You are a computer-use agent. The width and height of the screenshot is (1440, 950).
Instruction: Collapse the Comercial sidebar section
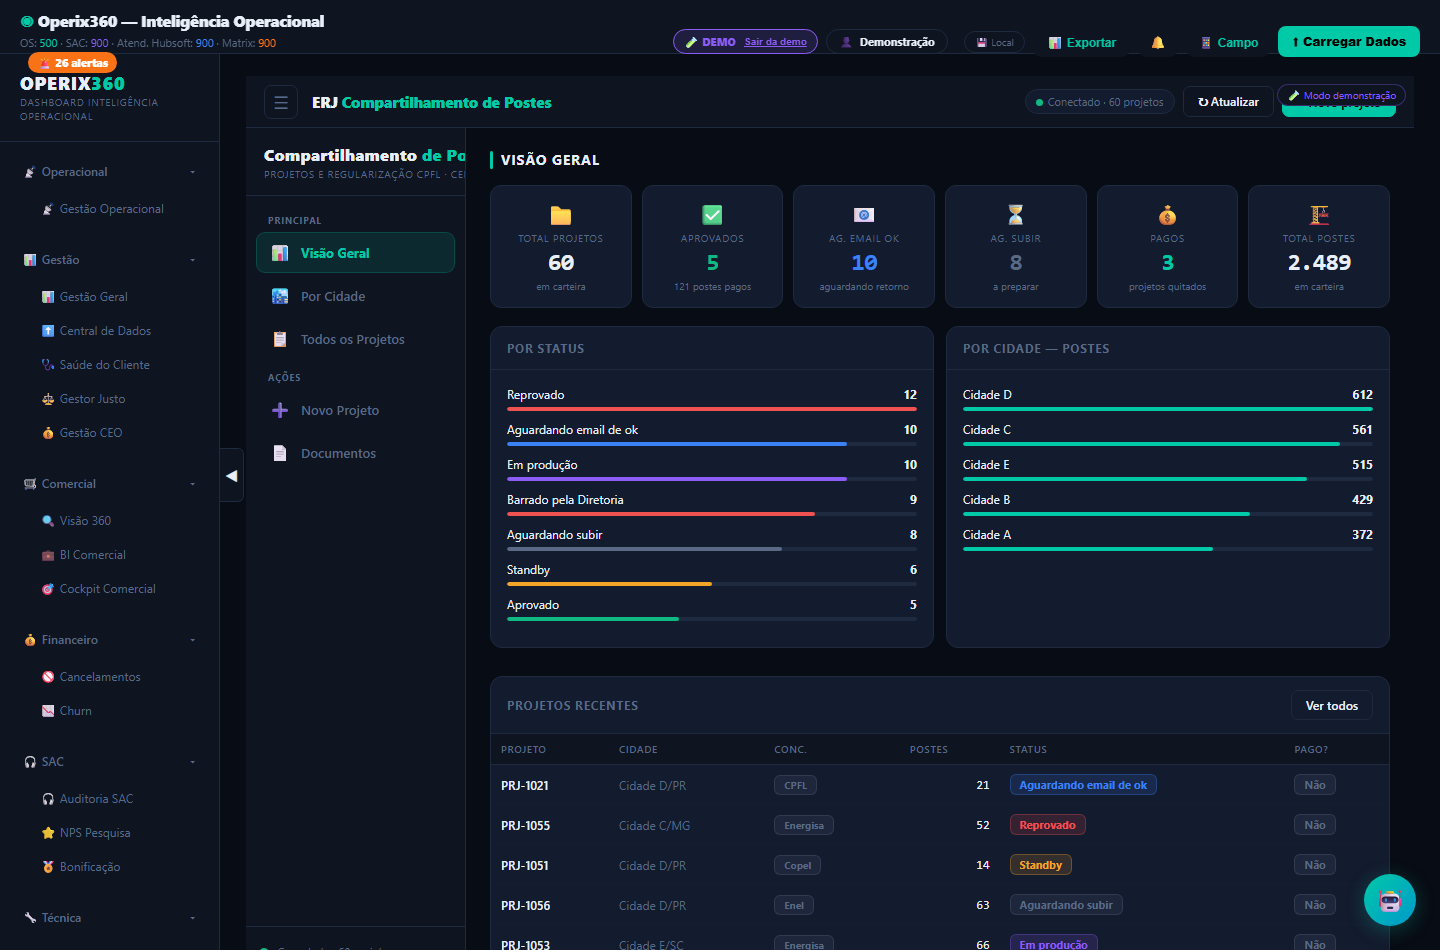coord(110,484)
